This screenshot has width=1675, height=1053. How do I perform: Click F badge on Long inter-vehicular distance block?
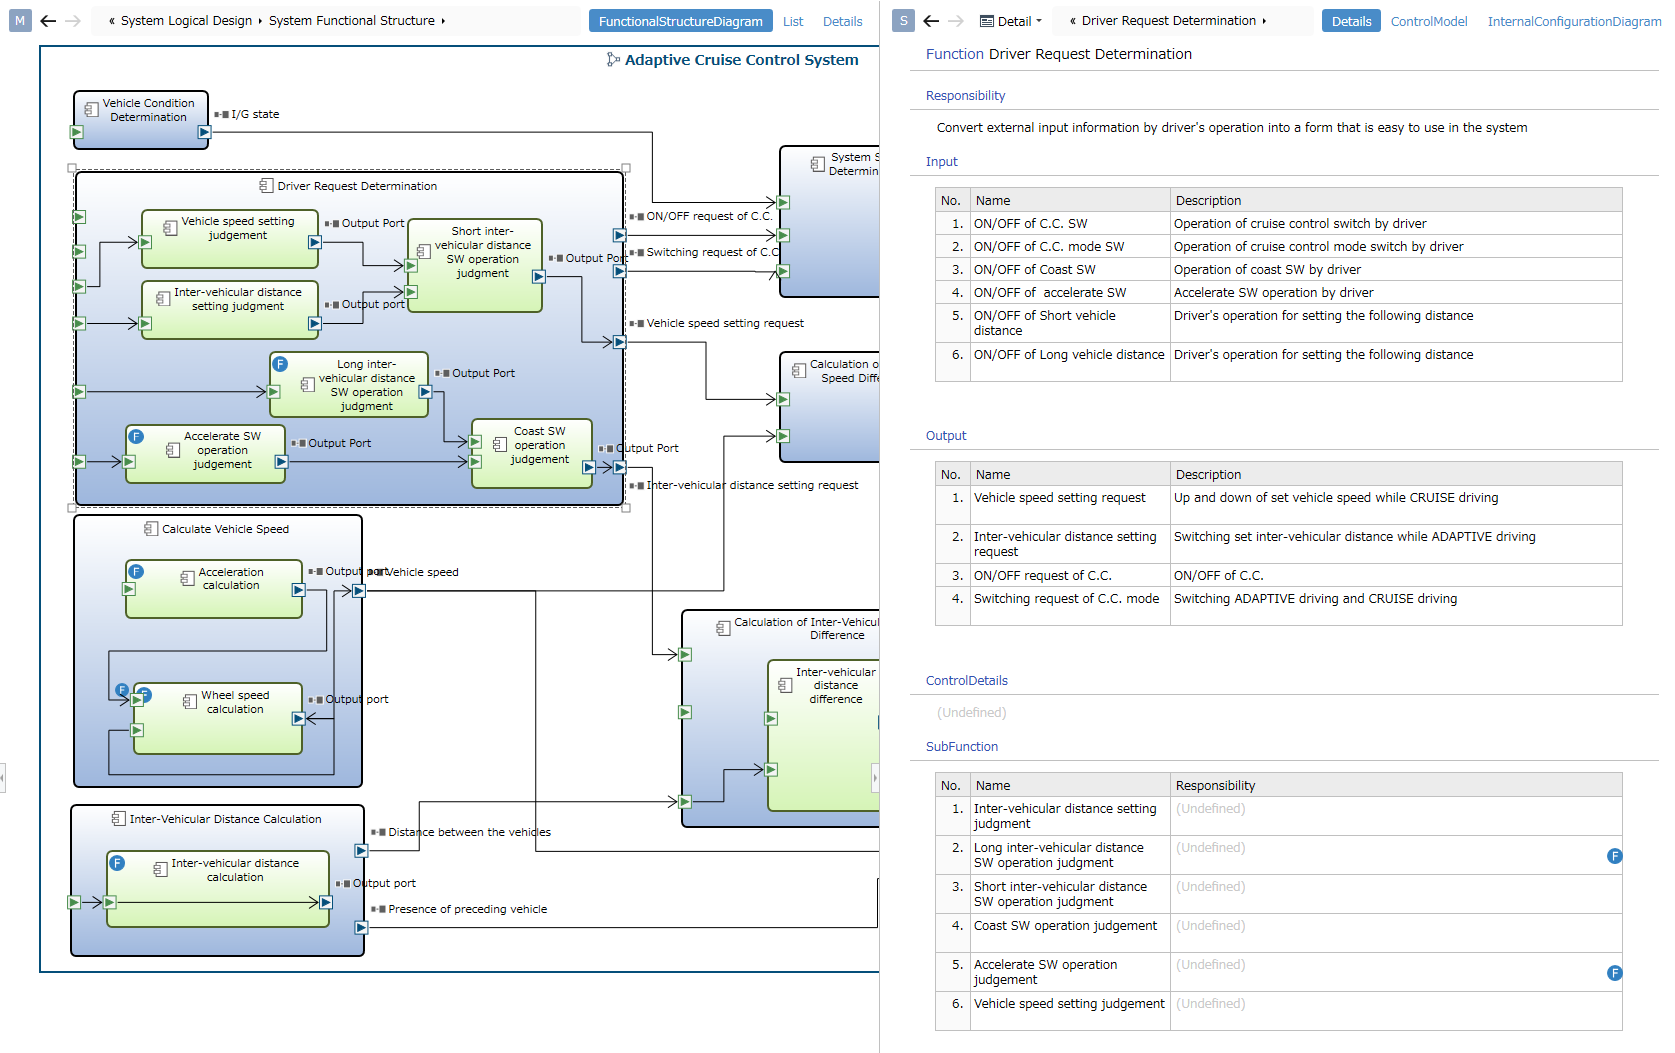pyautogui.click(x=281, y=364)
